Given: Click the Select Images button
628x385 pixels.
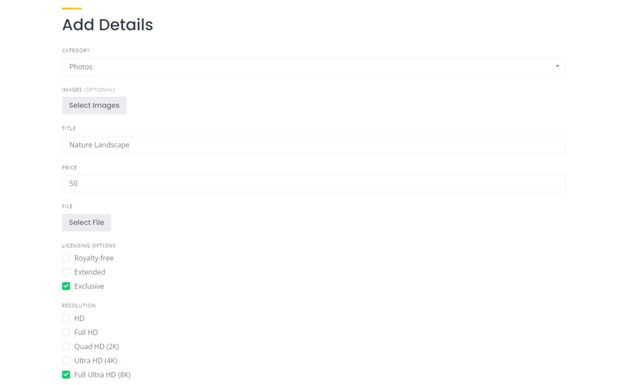Looking at the screenshot, I should (94, 105).
